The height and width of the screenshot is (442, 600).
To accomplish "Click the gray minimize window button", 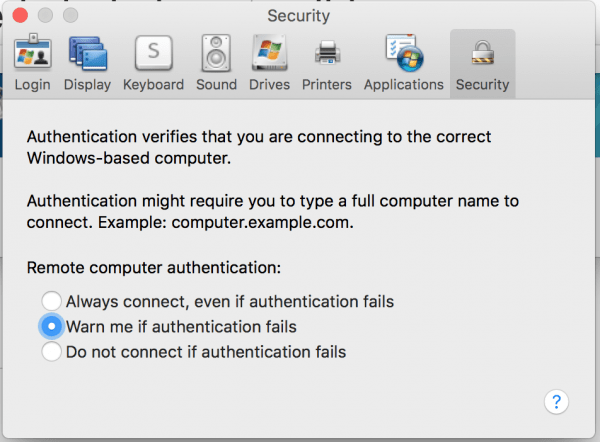I will pos(45,16).
